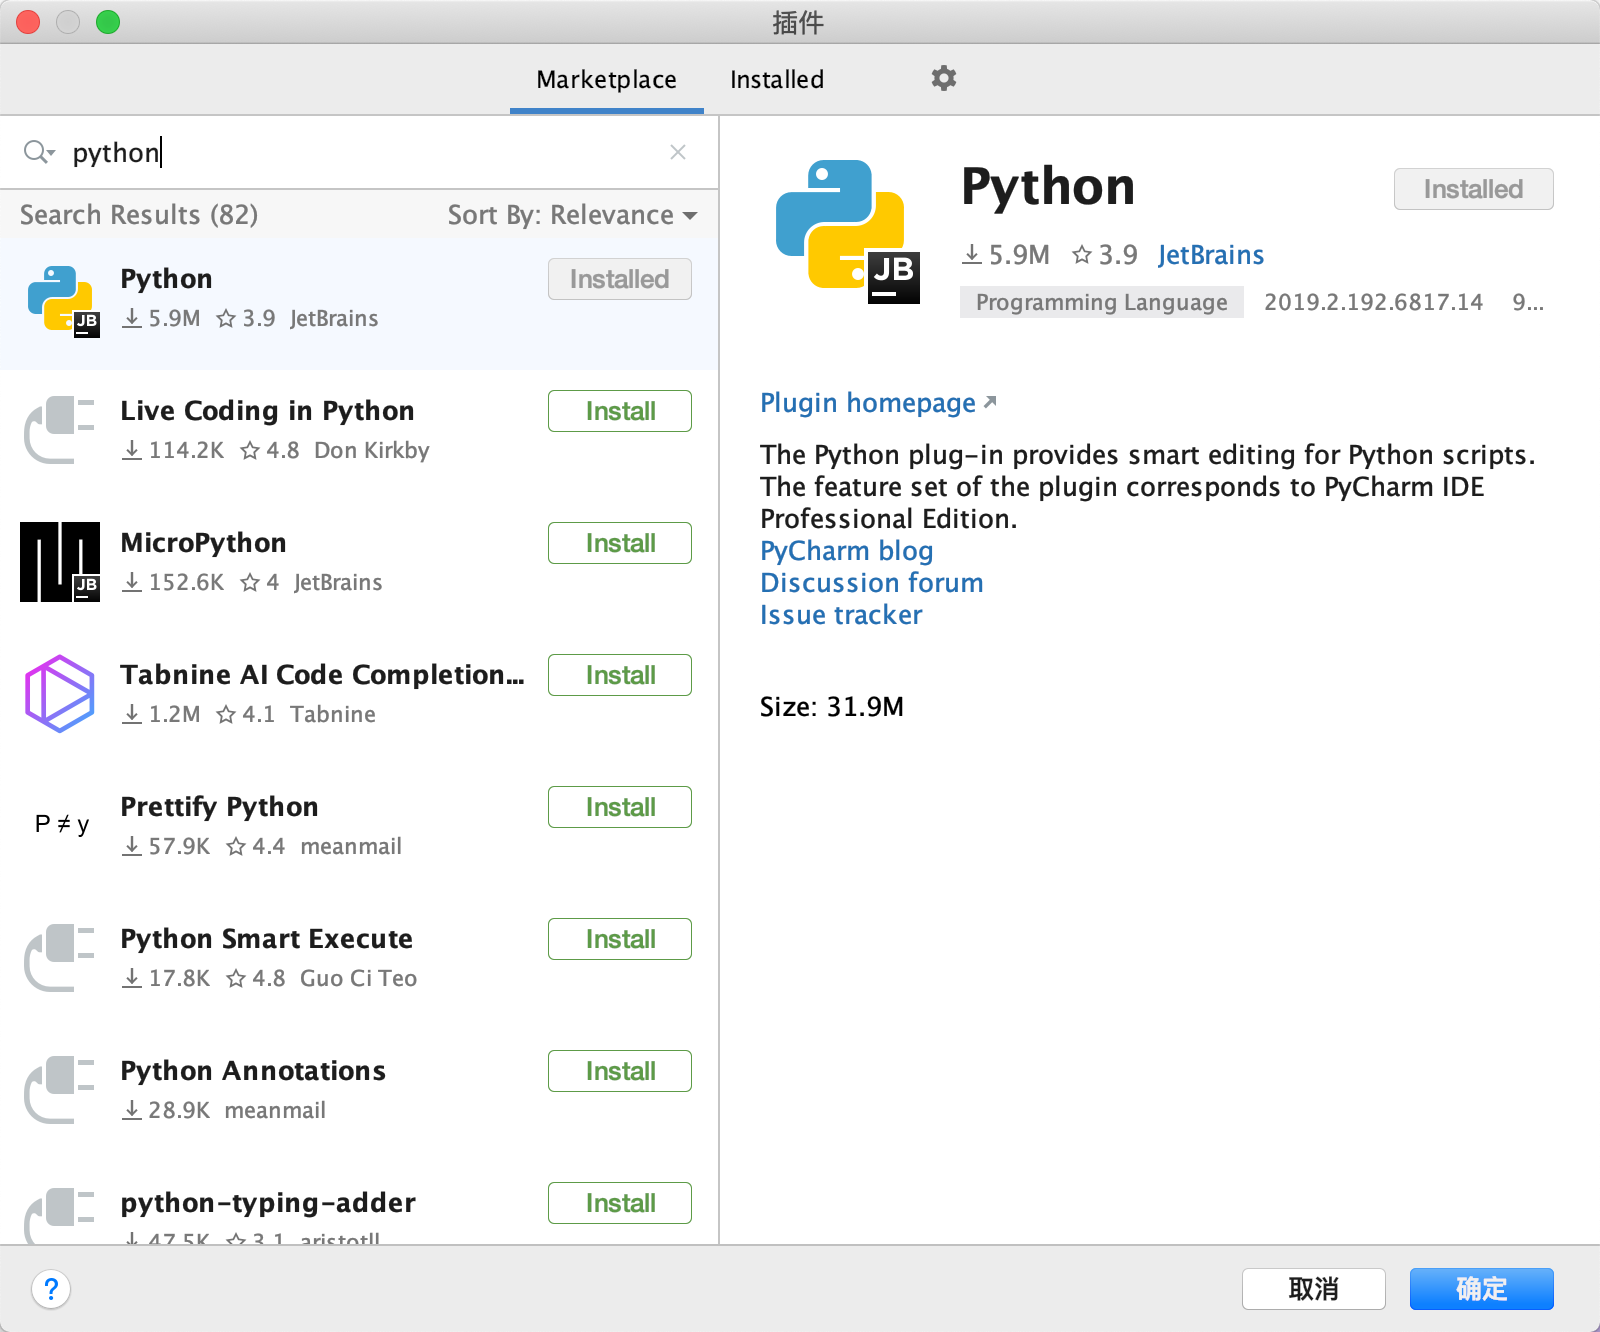Click the python-typing-adder plug icon
Viewport: 1600px width, 1332px height.
pos(60,1215)
